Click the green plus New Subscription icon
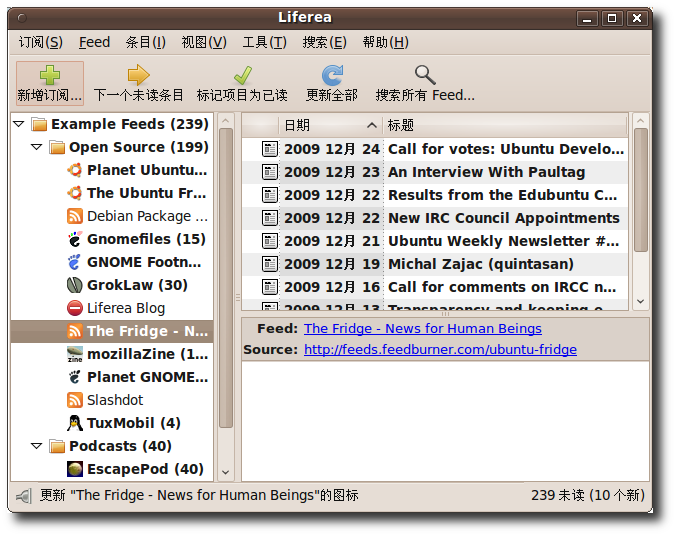 (50, 75)
